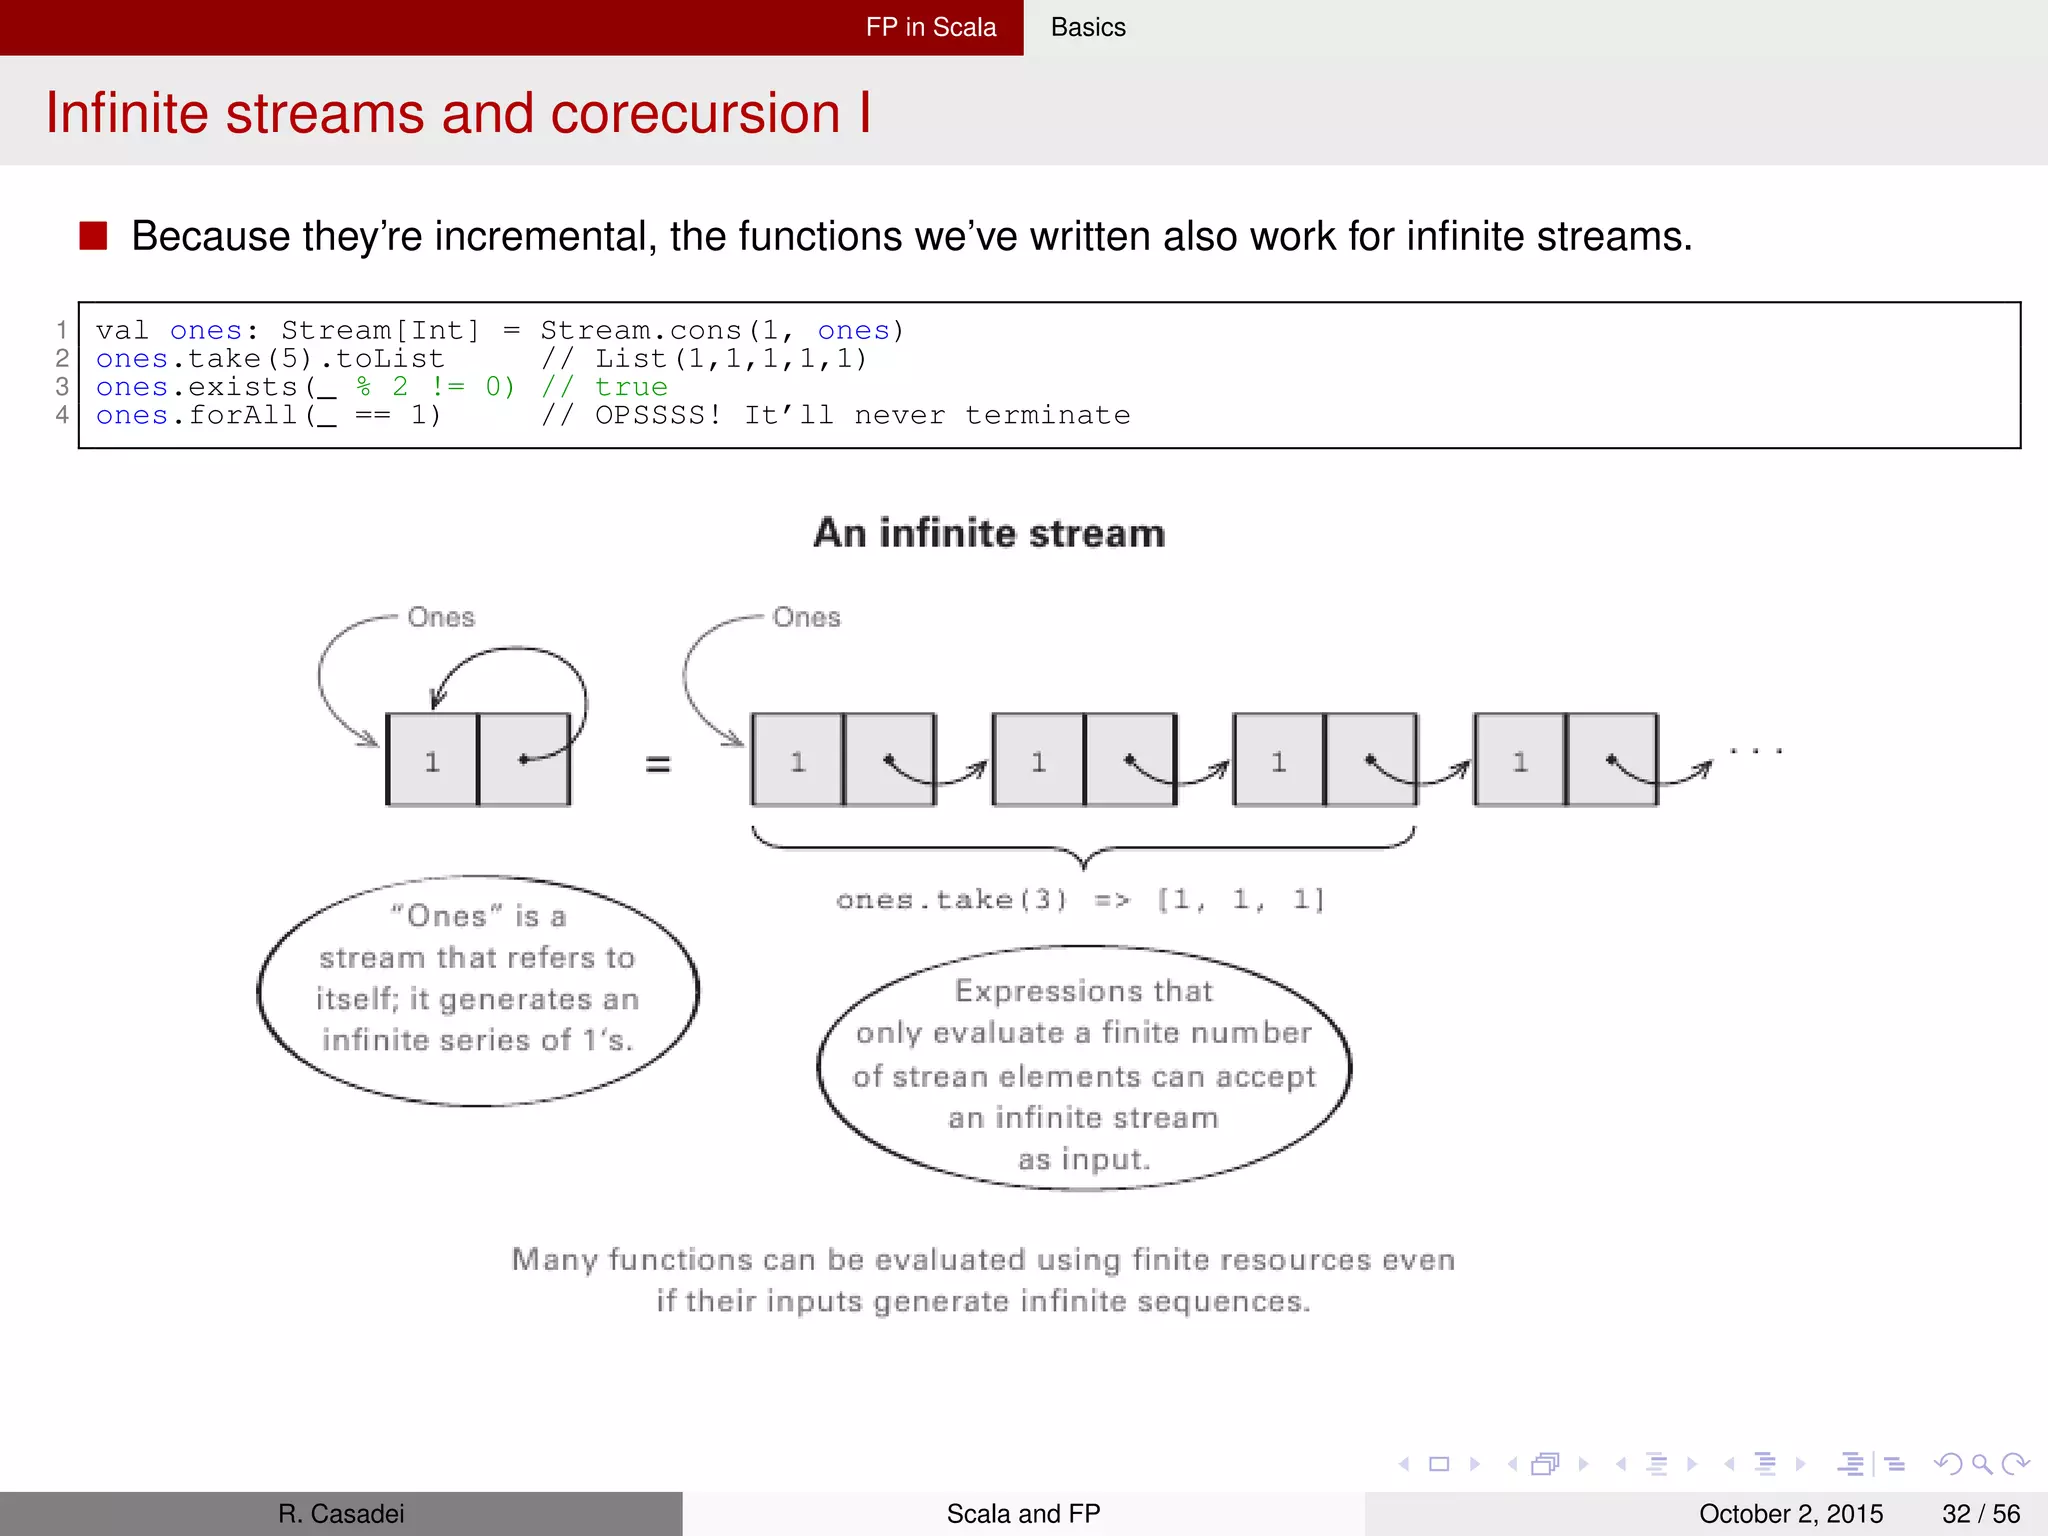Select the 'FP in Scala' header section
The height and width of the screenshot is (1536, 2048).
tap(931, 27)
